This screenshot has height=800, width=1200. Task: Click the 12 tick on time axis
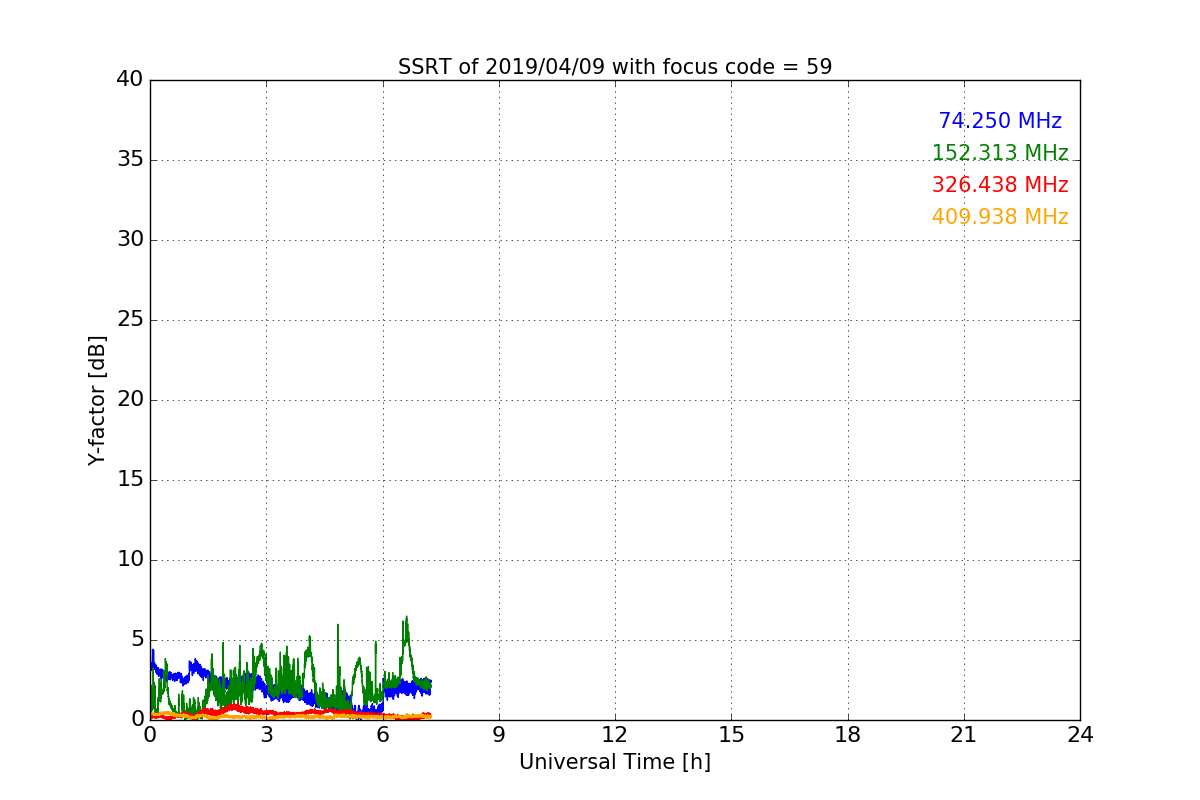pyautogui.click(x=615, y=735)
